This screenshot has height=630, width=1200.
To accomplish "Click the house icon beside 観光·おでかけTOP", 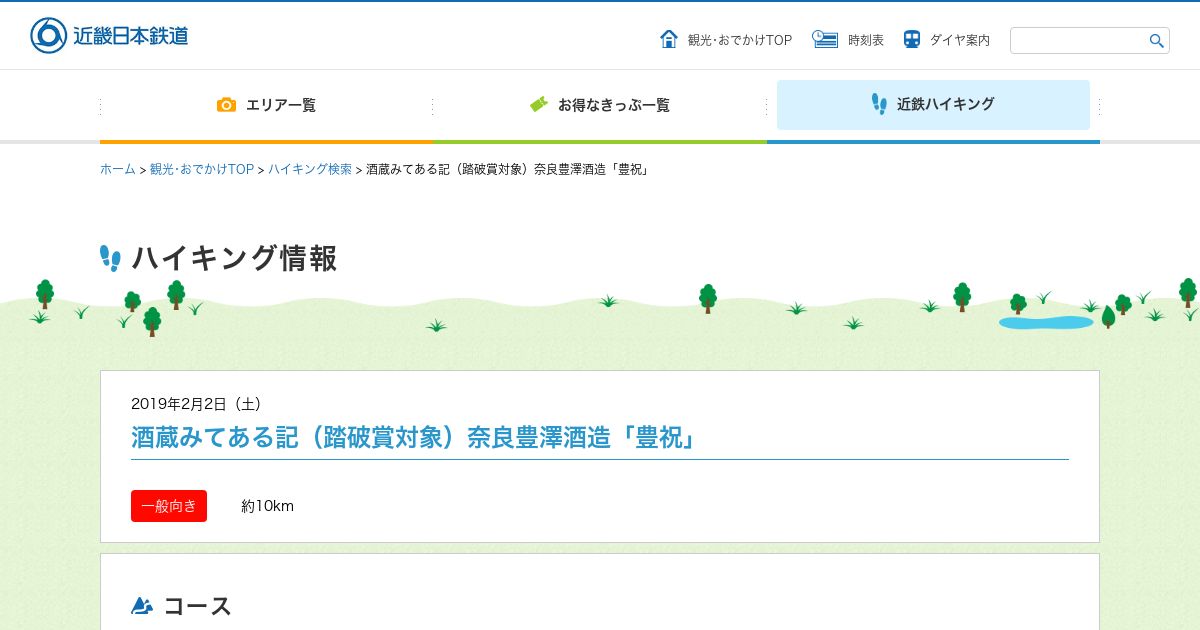I will coord(669,39).
